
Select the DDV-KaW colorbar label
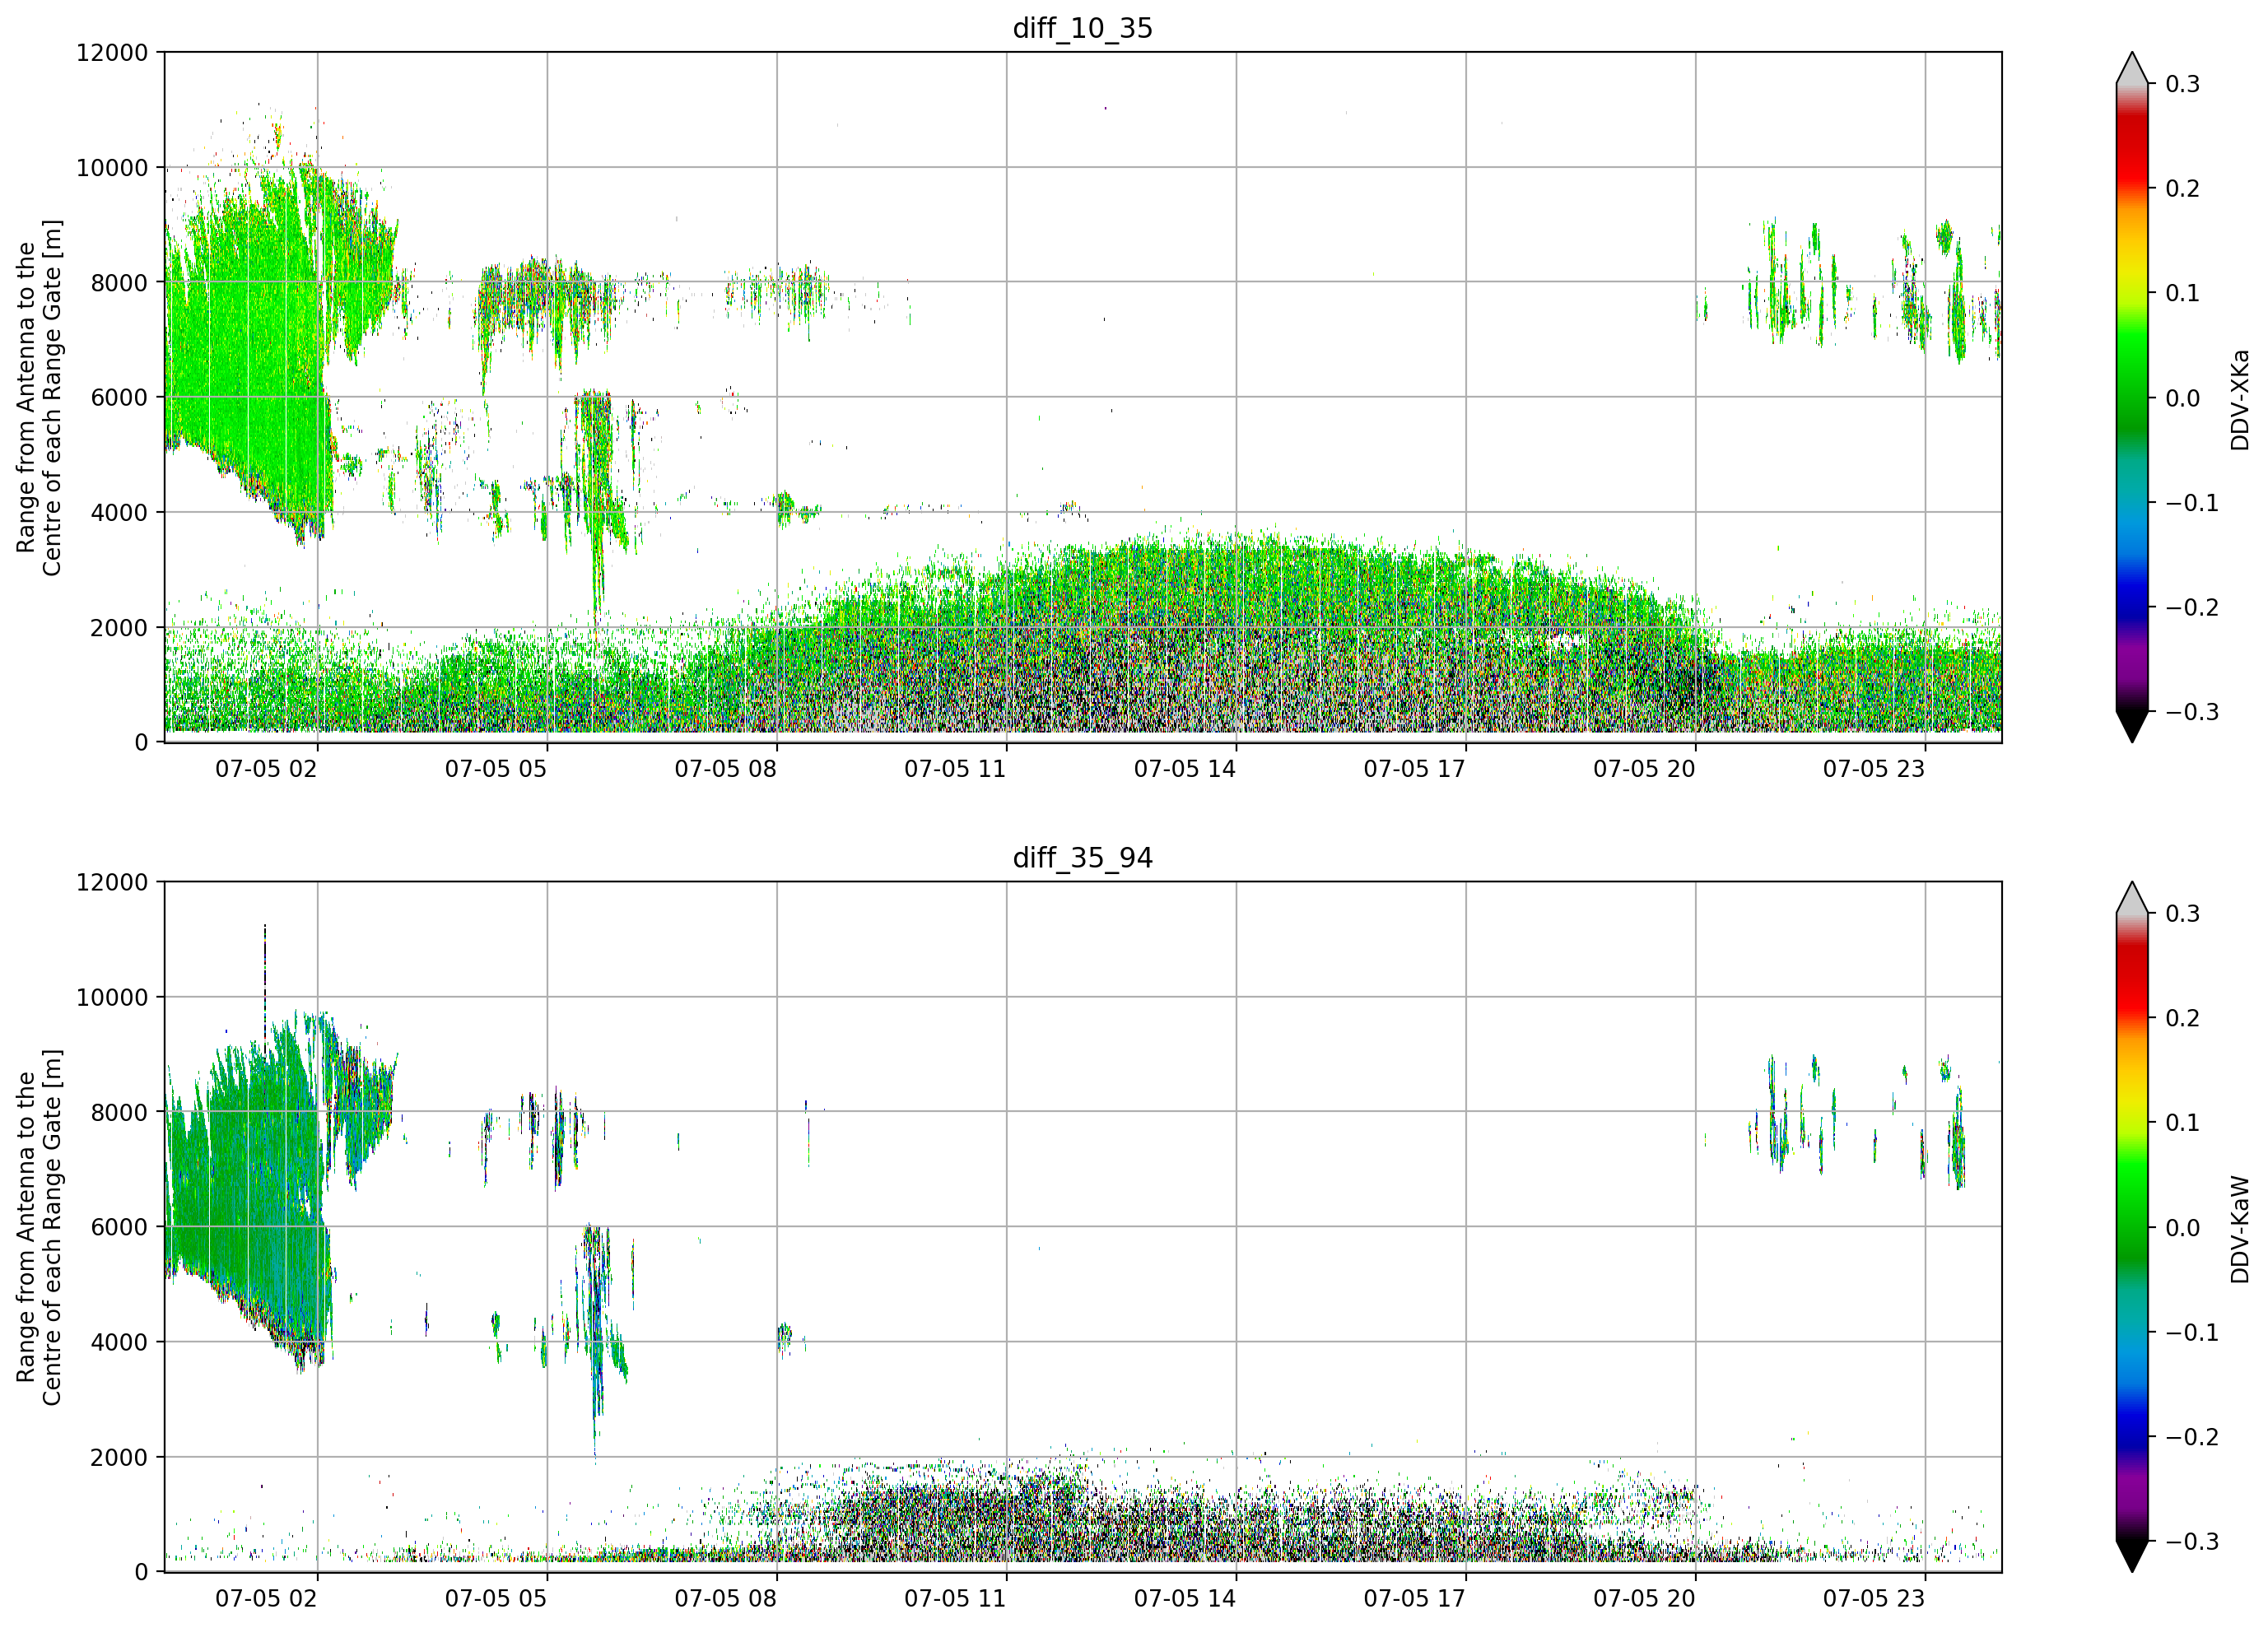(x=2239, y=1229)
